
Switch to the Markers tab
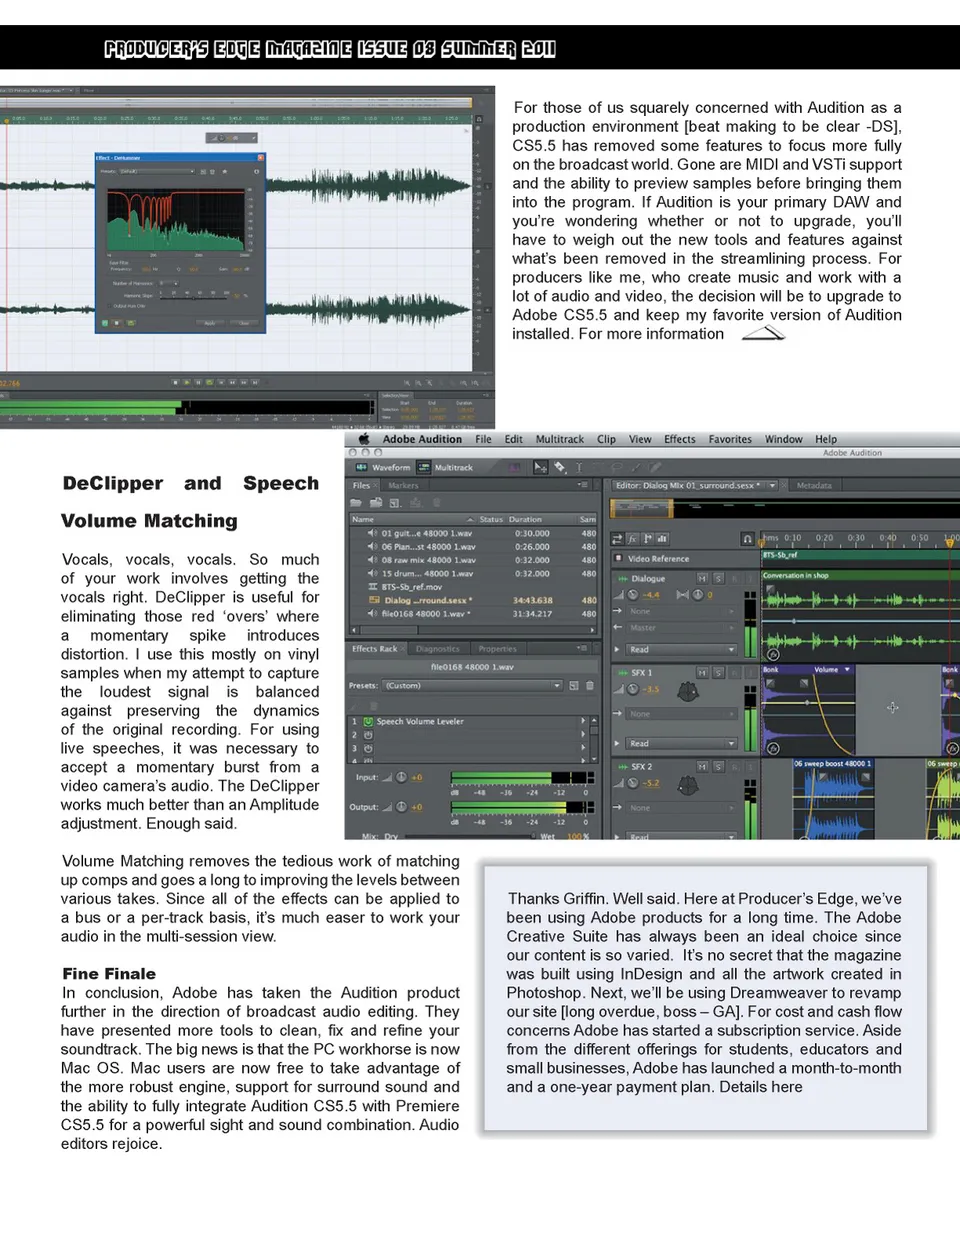pos(403,485)
